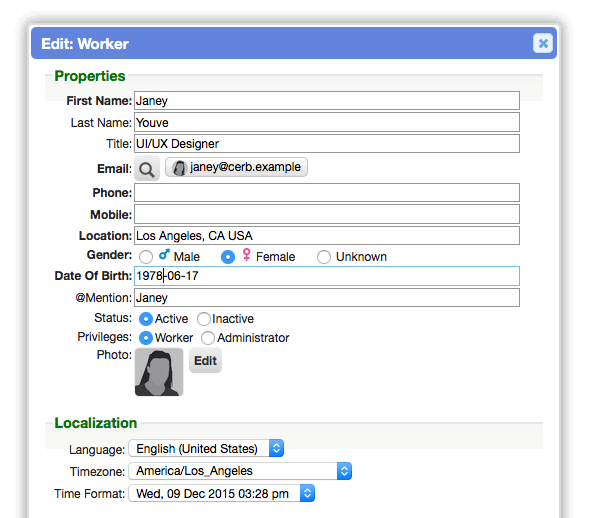Focus the Location field
This screenshot has width=590, height=518.
[327, 236]
